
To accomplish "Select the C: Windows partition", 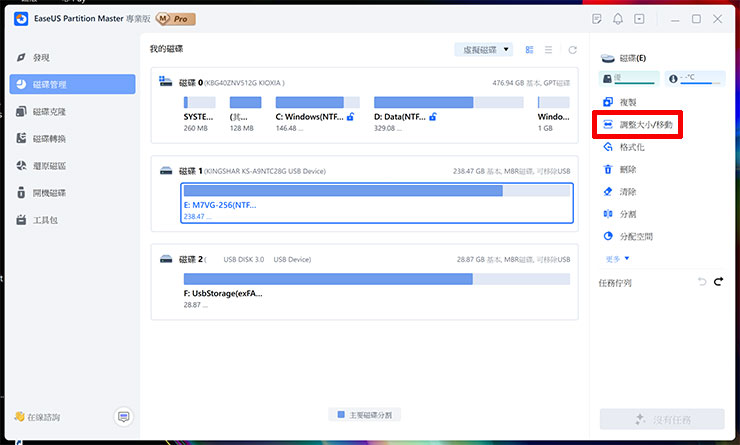I will point(317,114).
